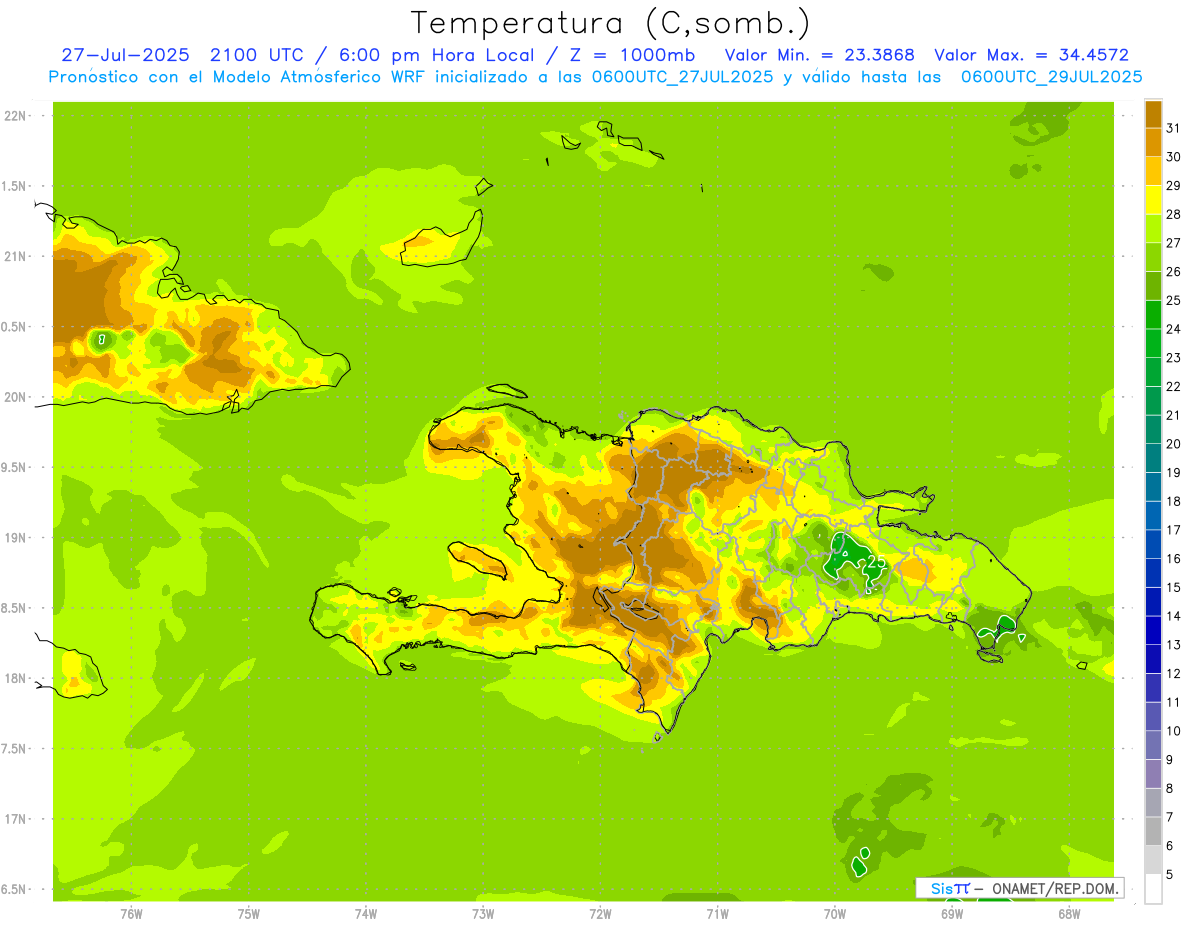Viewport: 1200px width, 927px height.
Task: Click the 'SisTT - ONAMET/REP.DOM.' credit label
Action: pyautogui.click(x=1020, y=888)
